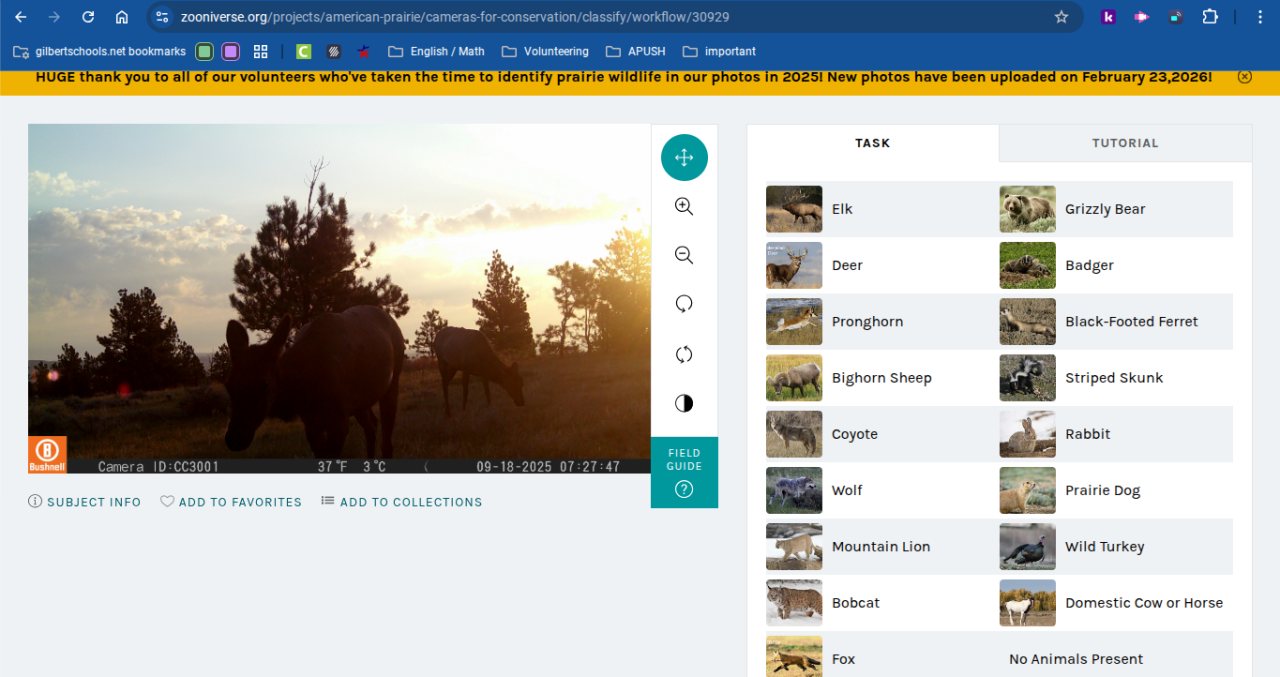Zoom out of the subject image
The width and height of the screenshot is (1280, 677).
[x=684, y=256]
